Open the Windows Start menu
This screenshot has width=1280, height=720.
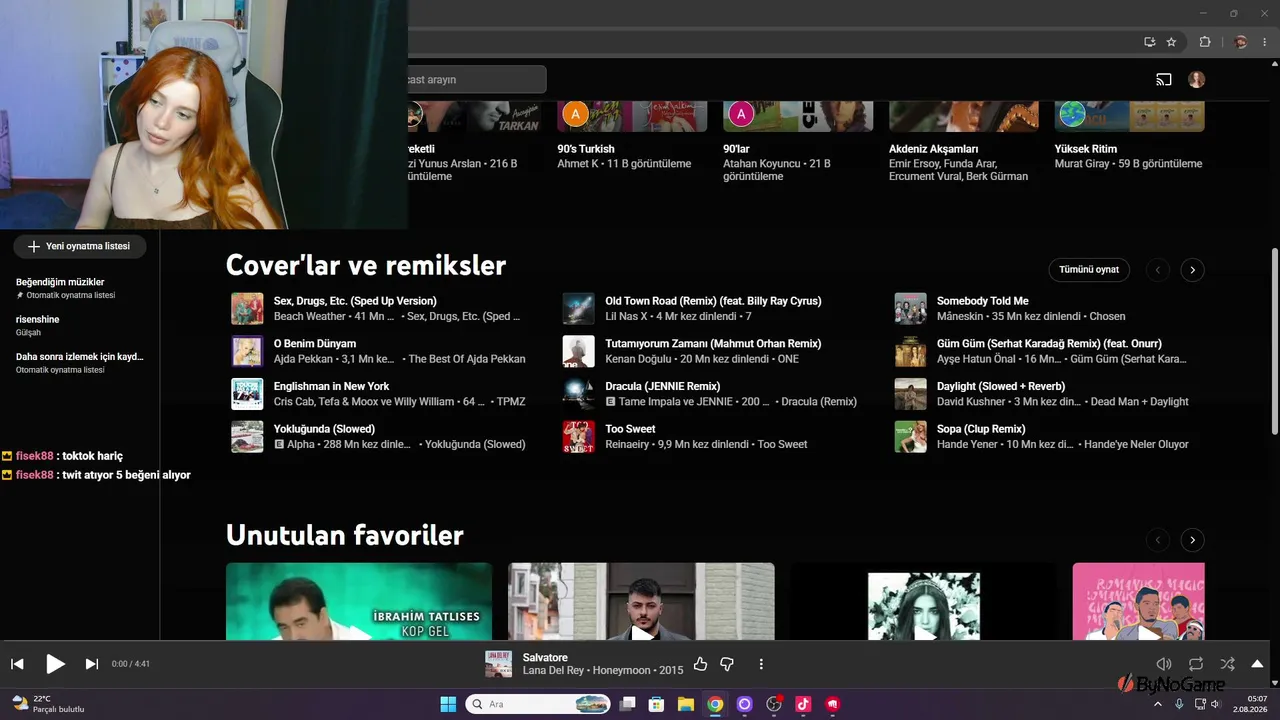coord(448,704)
